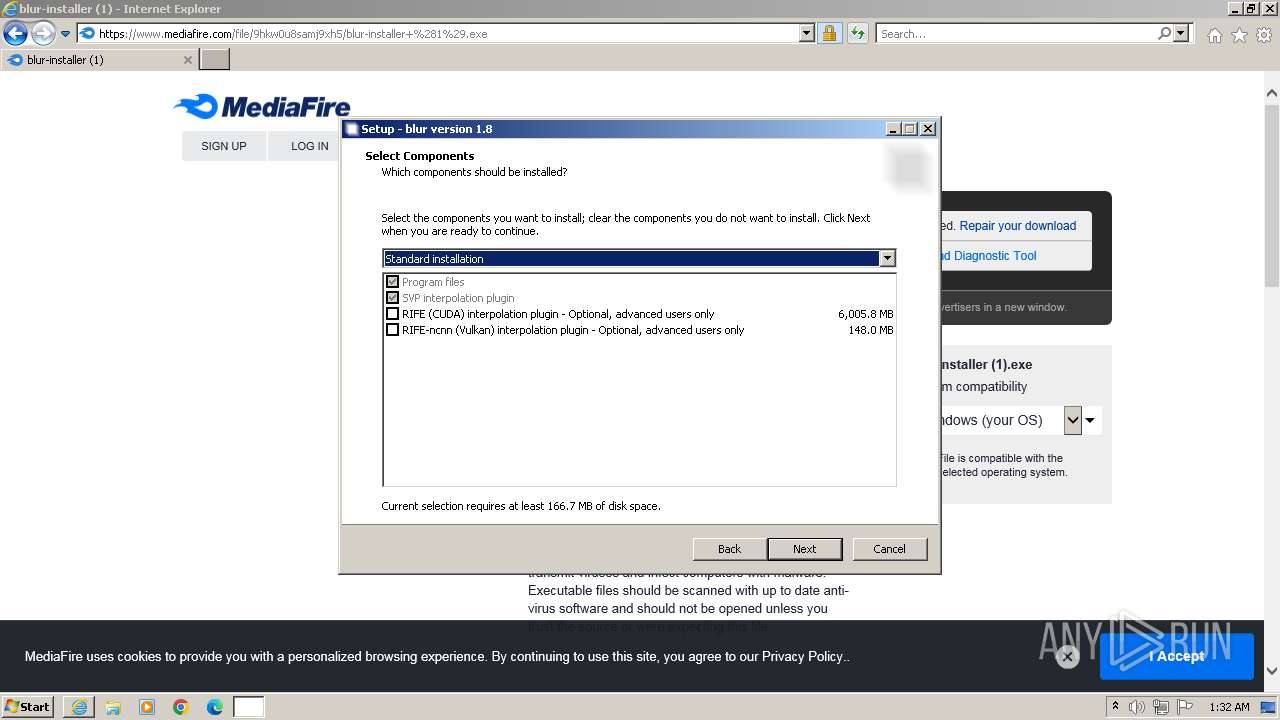The image size is (1280, 720).
Task: Select the blur-installer (1) tab
Action: click(x=98, y=60)
